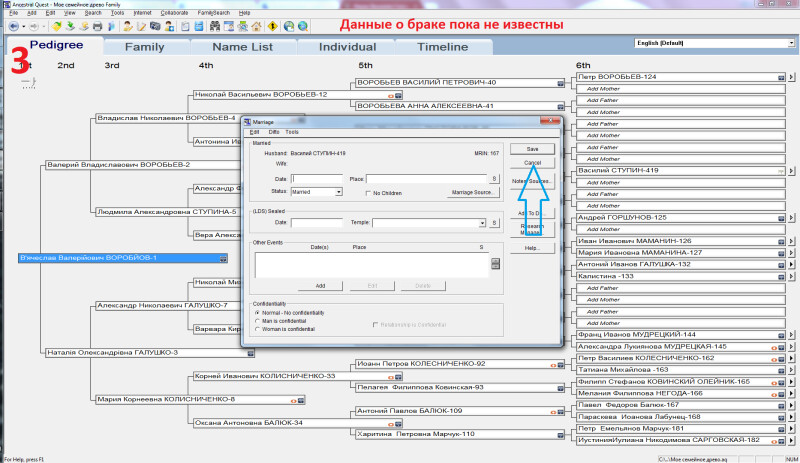Image resolution: width=800 pixels, height=463 pixels.
Task: Click the Home house icon
Action: pyautogui.click(x=256, y=26)
